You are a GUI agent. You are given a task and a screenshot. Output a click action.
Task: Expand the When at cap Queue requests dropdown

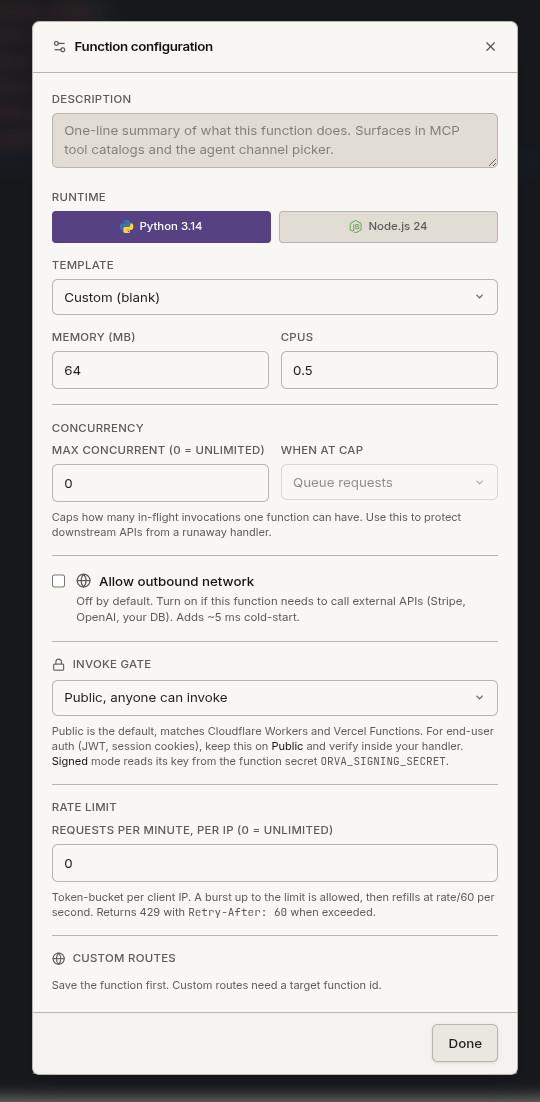point(389,482)
